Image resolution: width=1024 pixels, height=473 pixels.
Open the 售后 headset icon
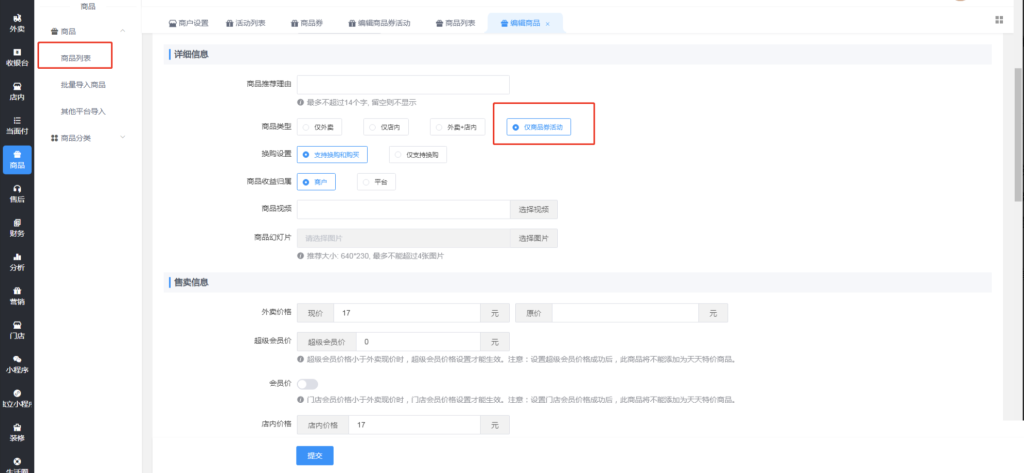pyautogui.click(x=17, y=192)
